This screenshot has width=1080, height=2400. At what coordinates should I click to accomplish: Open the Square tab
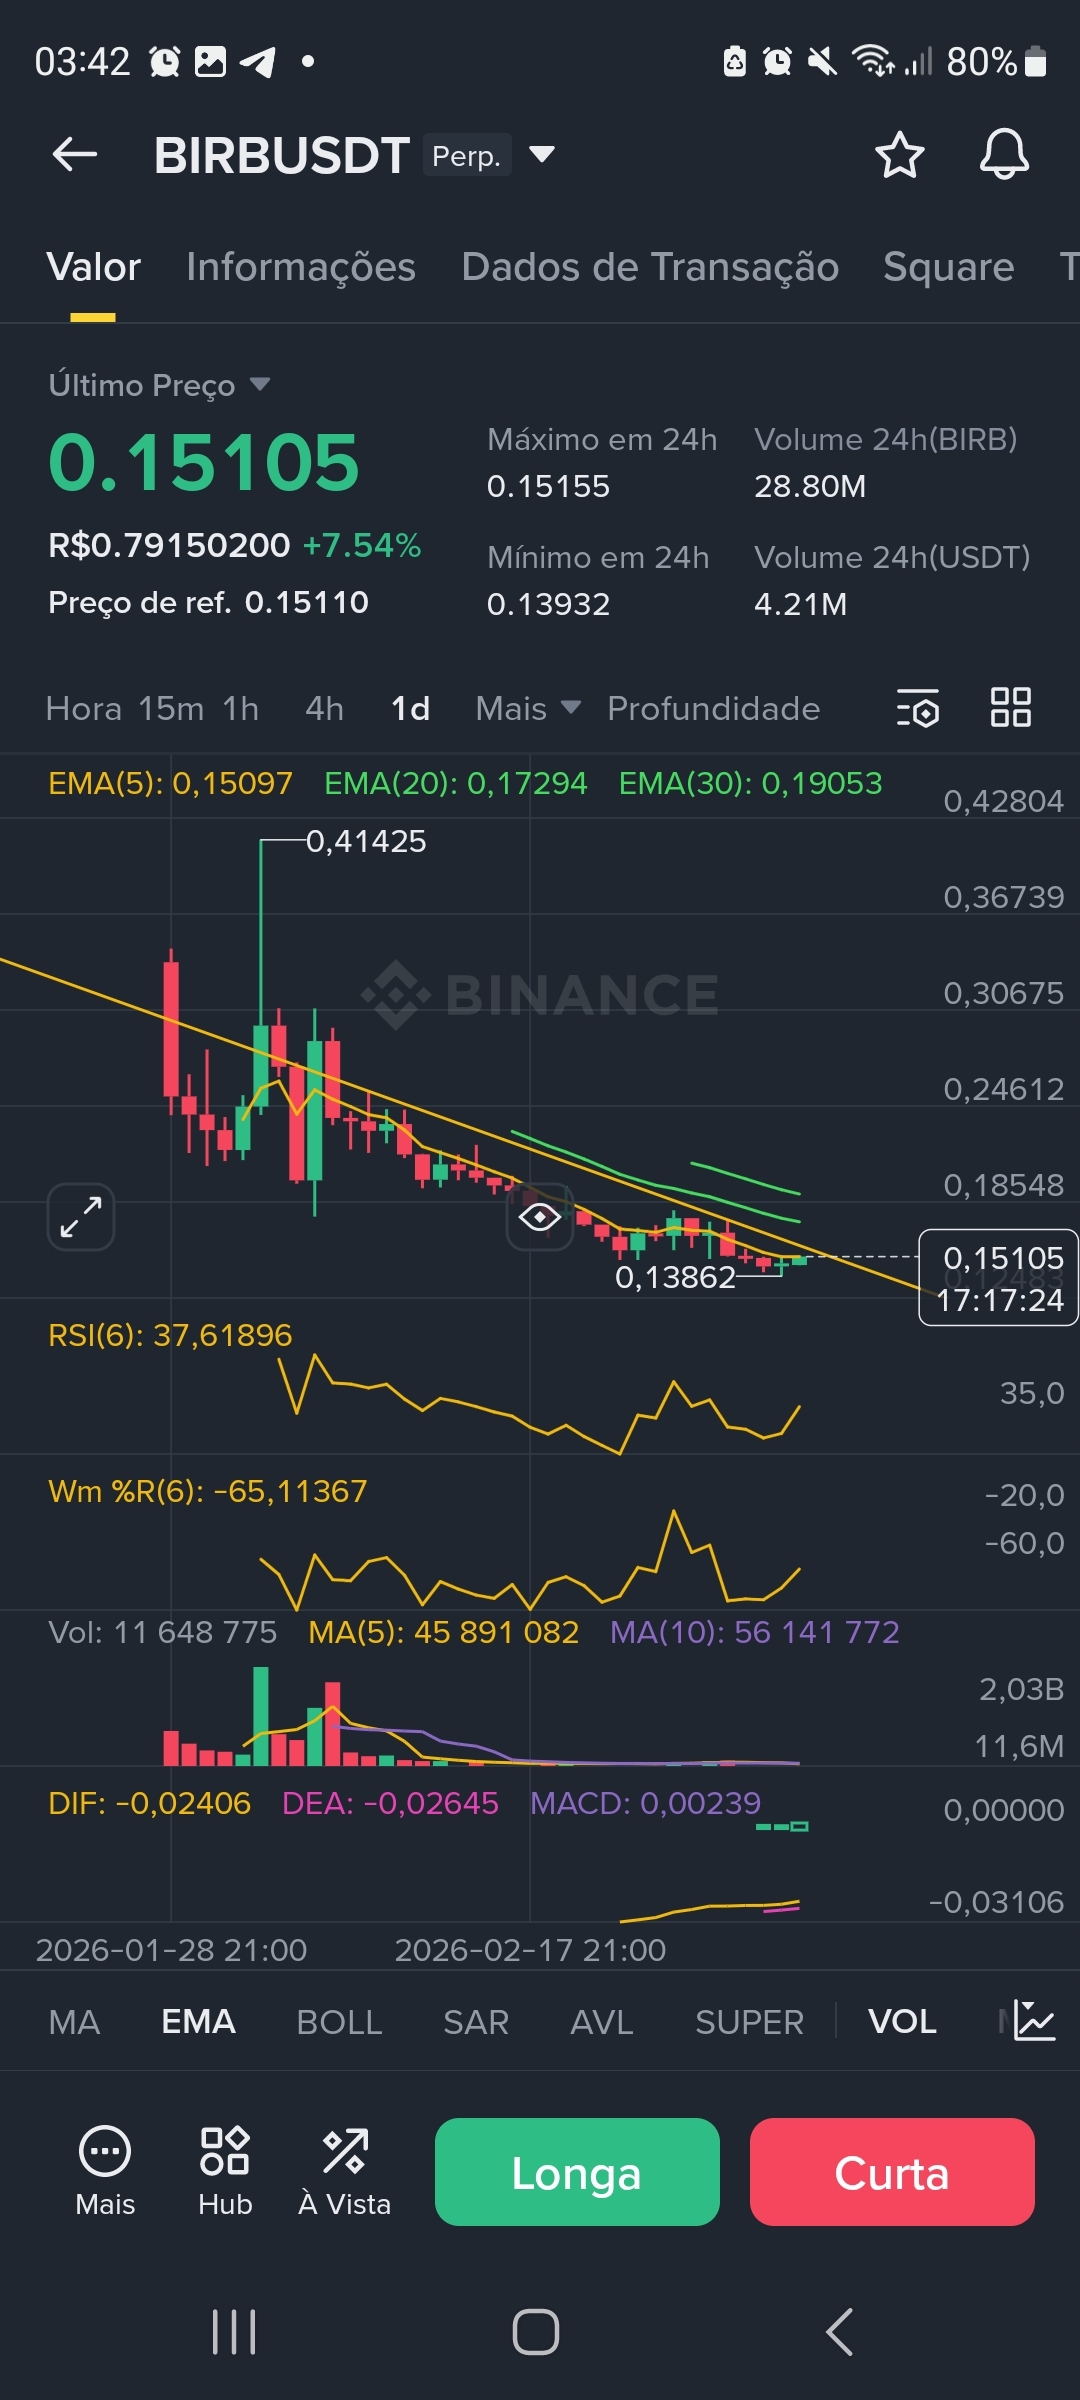coord(949,267)
